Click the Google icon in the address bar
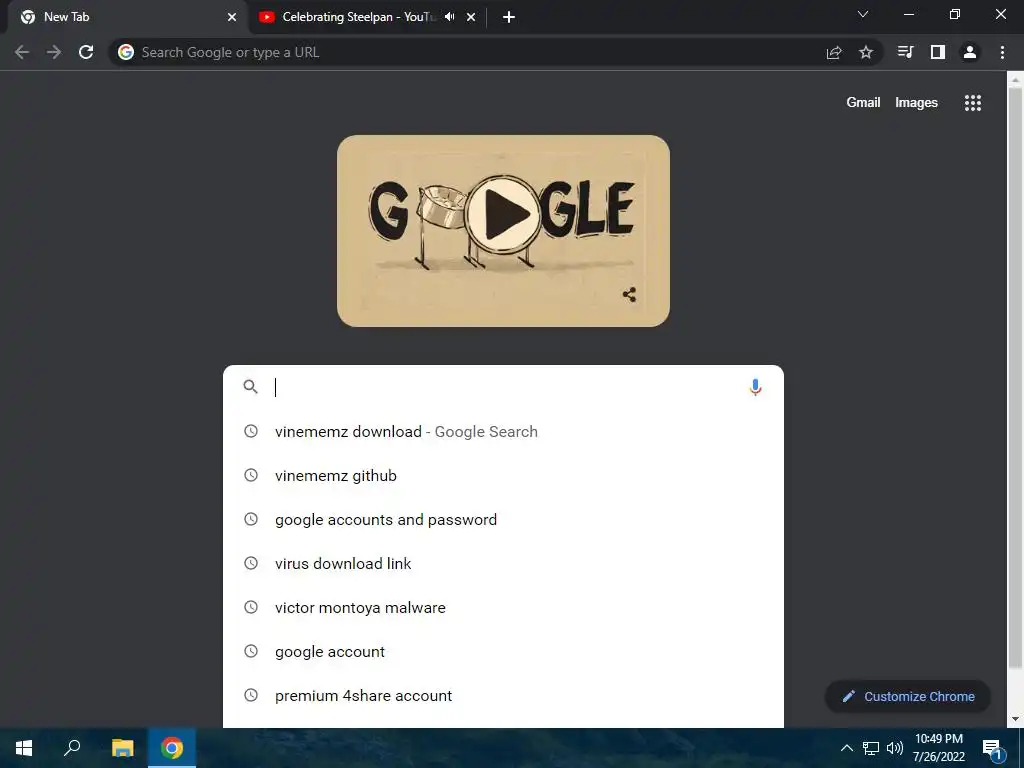The height and width of the screenshot is (768, 1024). tap(126, 52)
